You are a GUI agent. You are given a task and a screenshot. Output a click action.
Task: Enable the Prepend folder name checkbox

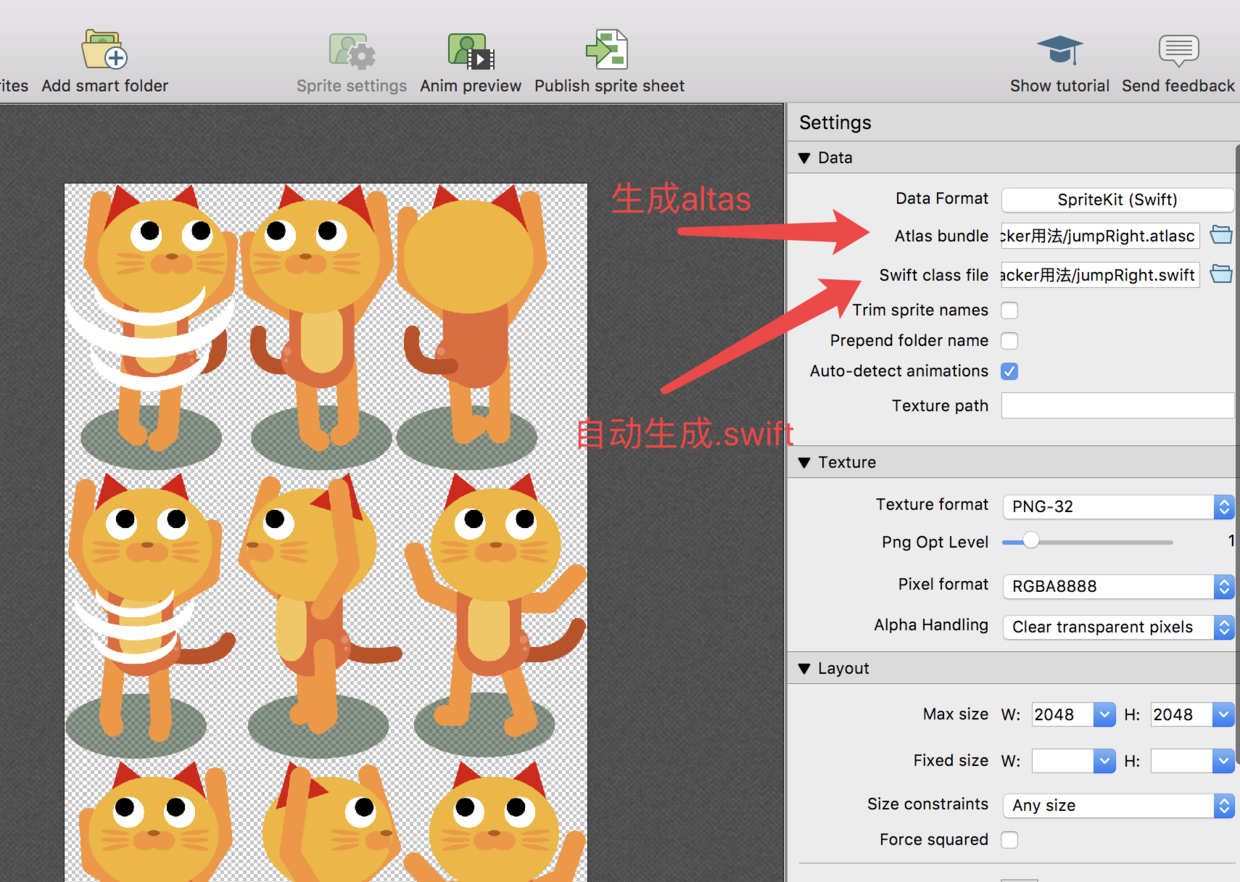(x=1010, y=340)
